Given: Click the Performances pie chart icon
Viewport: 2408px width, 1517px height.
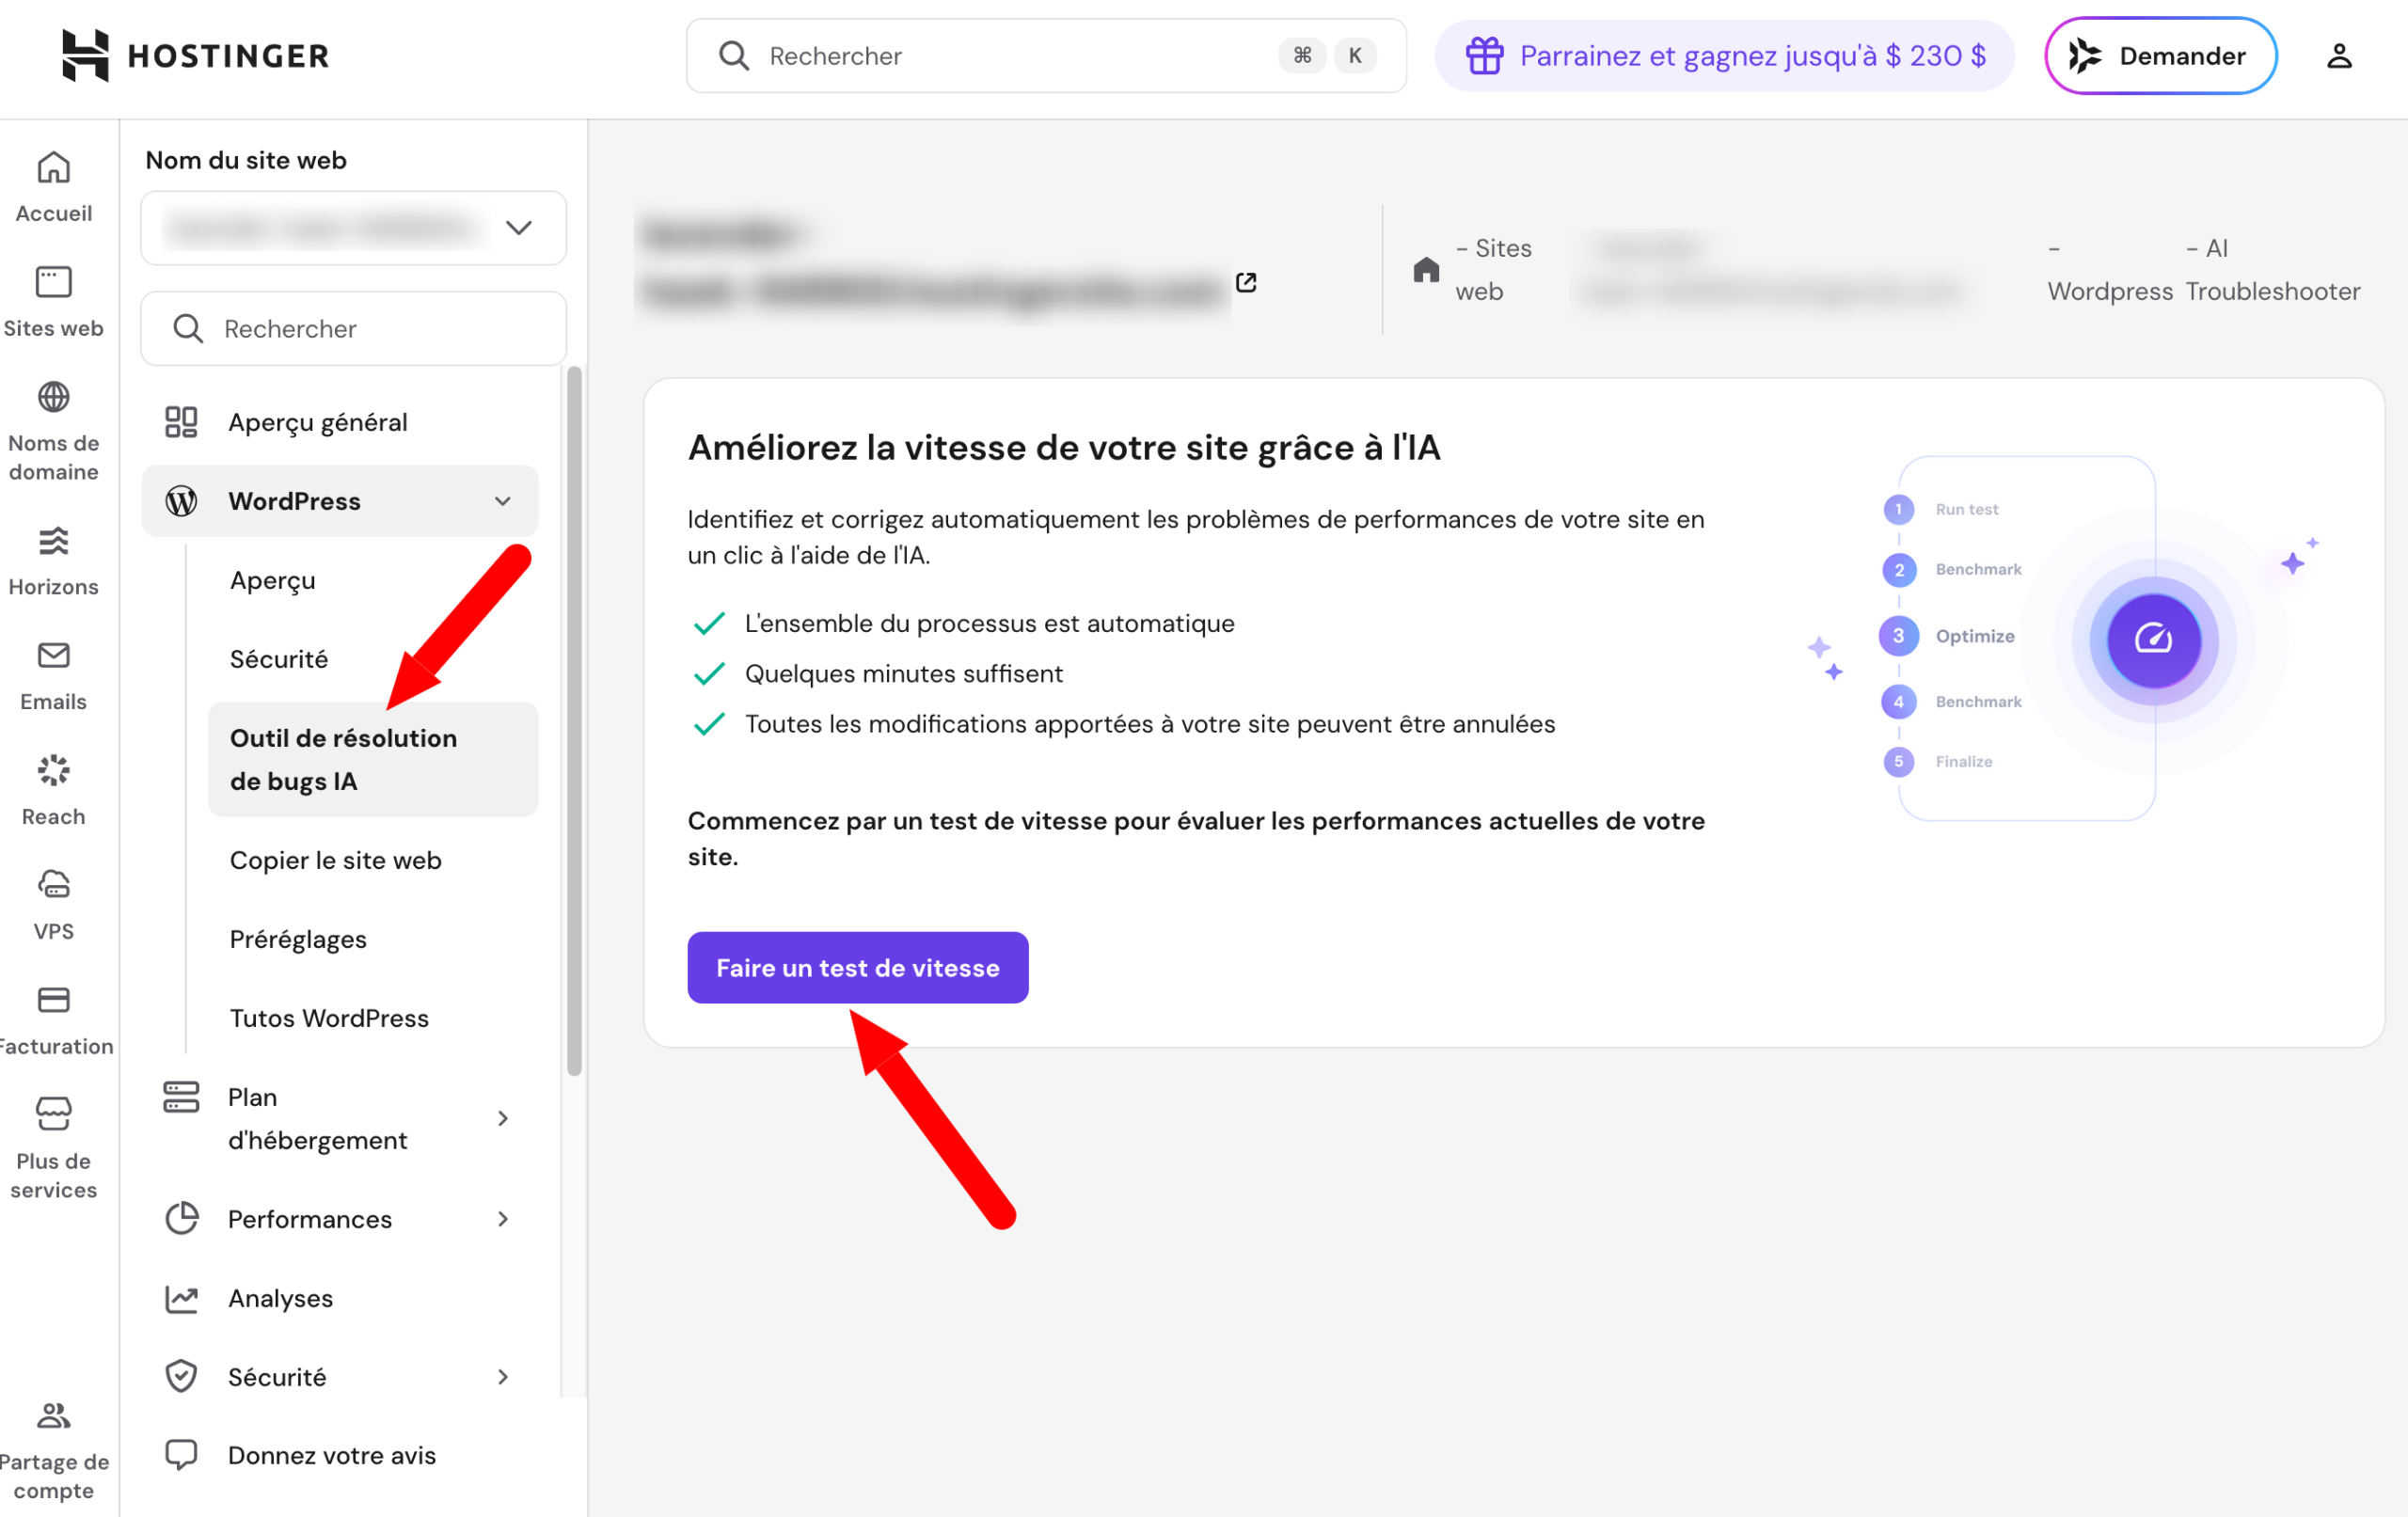Looking at the screenshot, I should 181,1219.
